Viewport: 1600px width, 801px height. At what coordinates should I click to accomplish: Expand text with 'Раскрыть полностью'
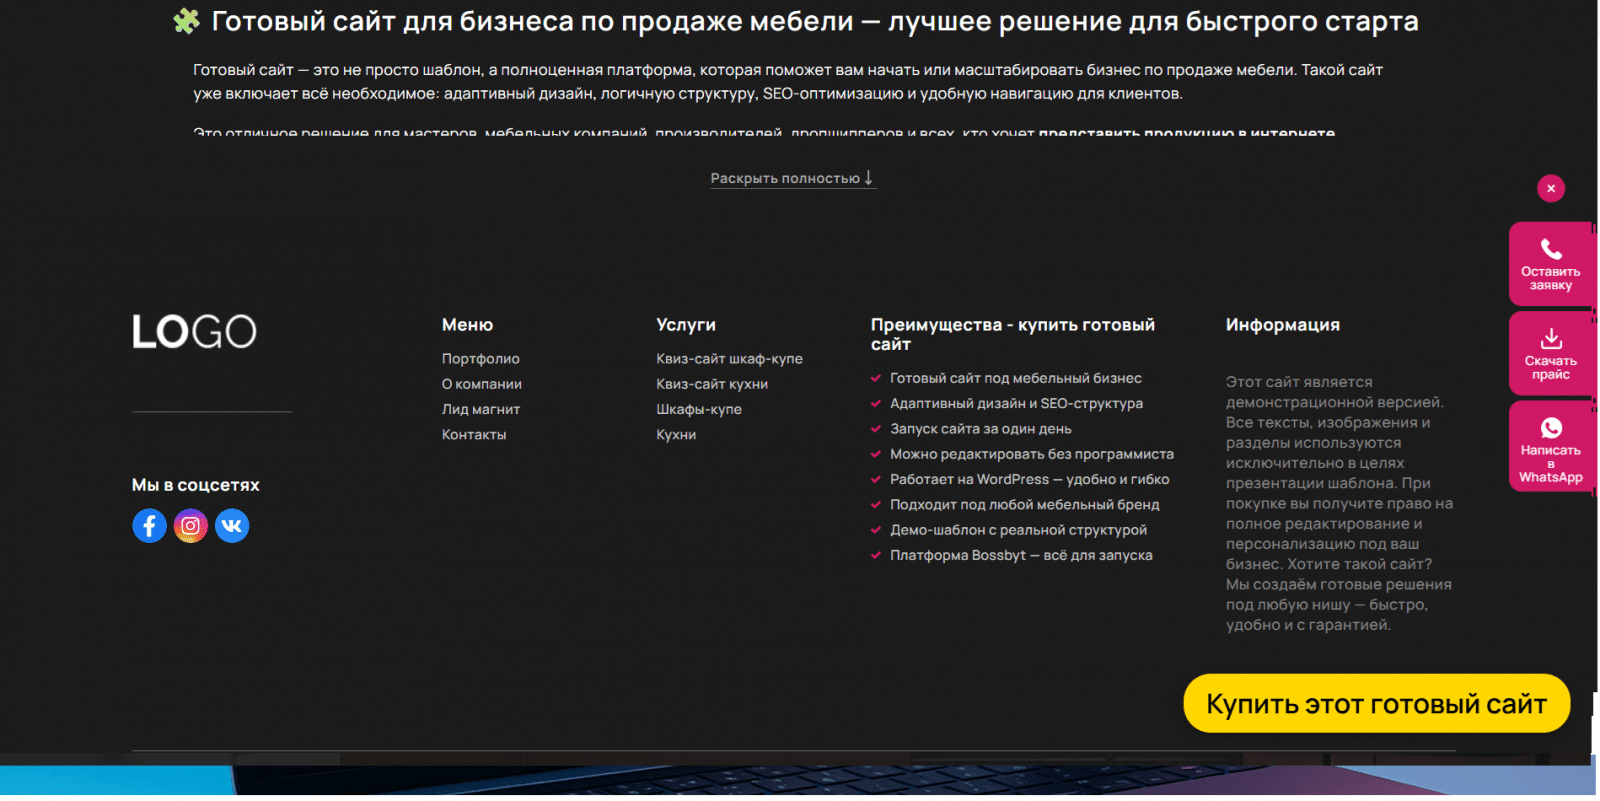click(x=792, y=179)
